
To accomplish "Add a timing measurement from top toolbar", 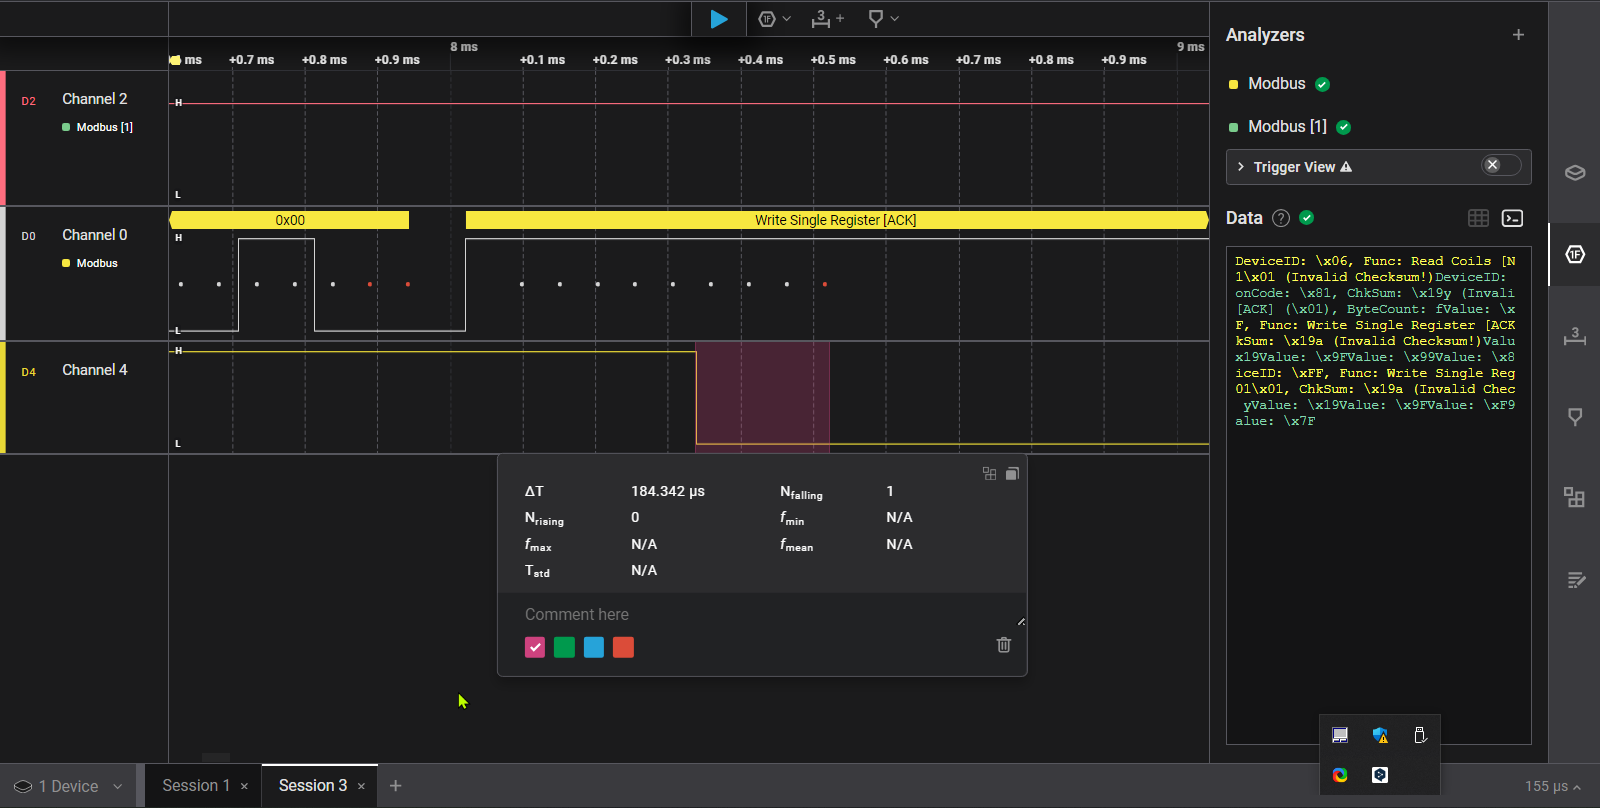I will 826,19.
